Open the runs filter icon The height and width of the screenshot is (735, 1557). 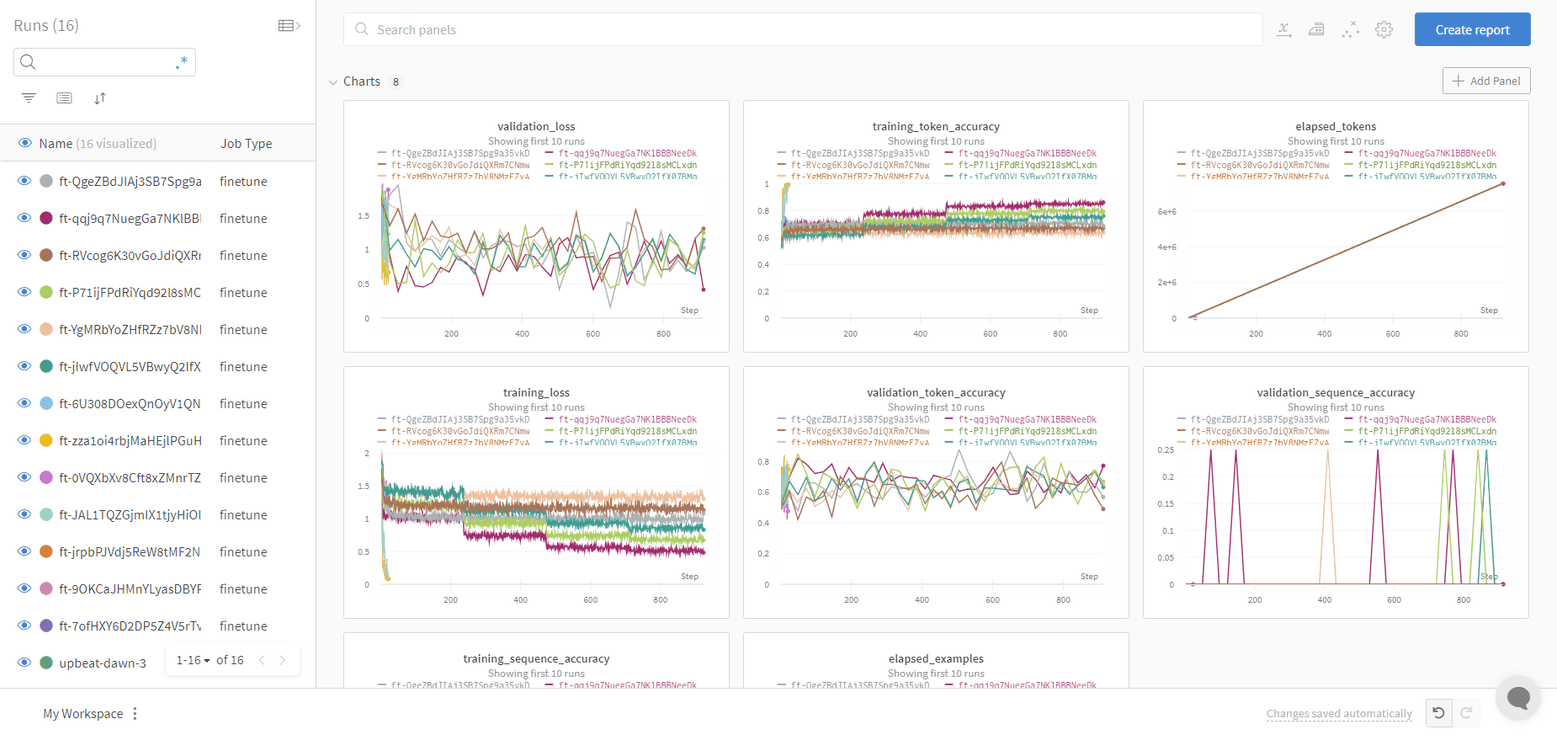29,98
